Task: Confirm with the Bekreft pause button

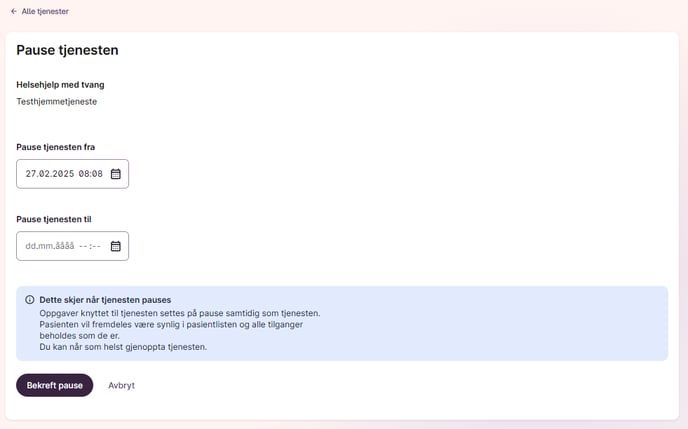Action: coord(54,385)
